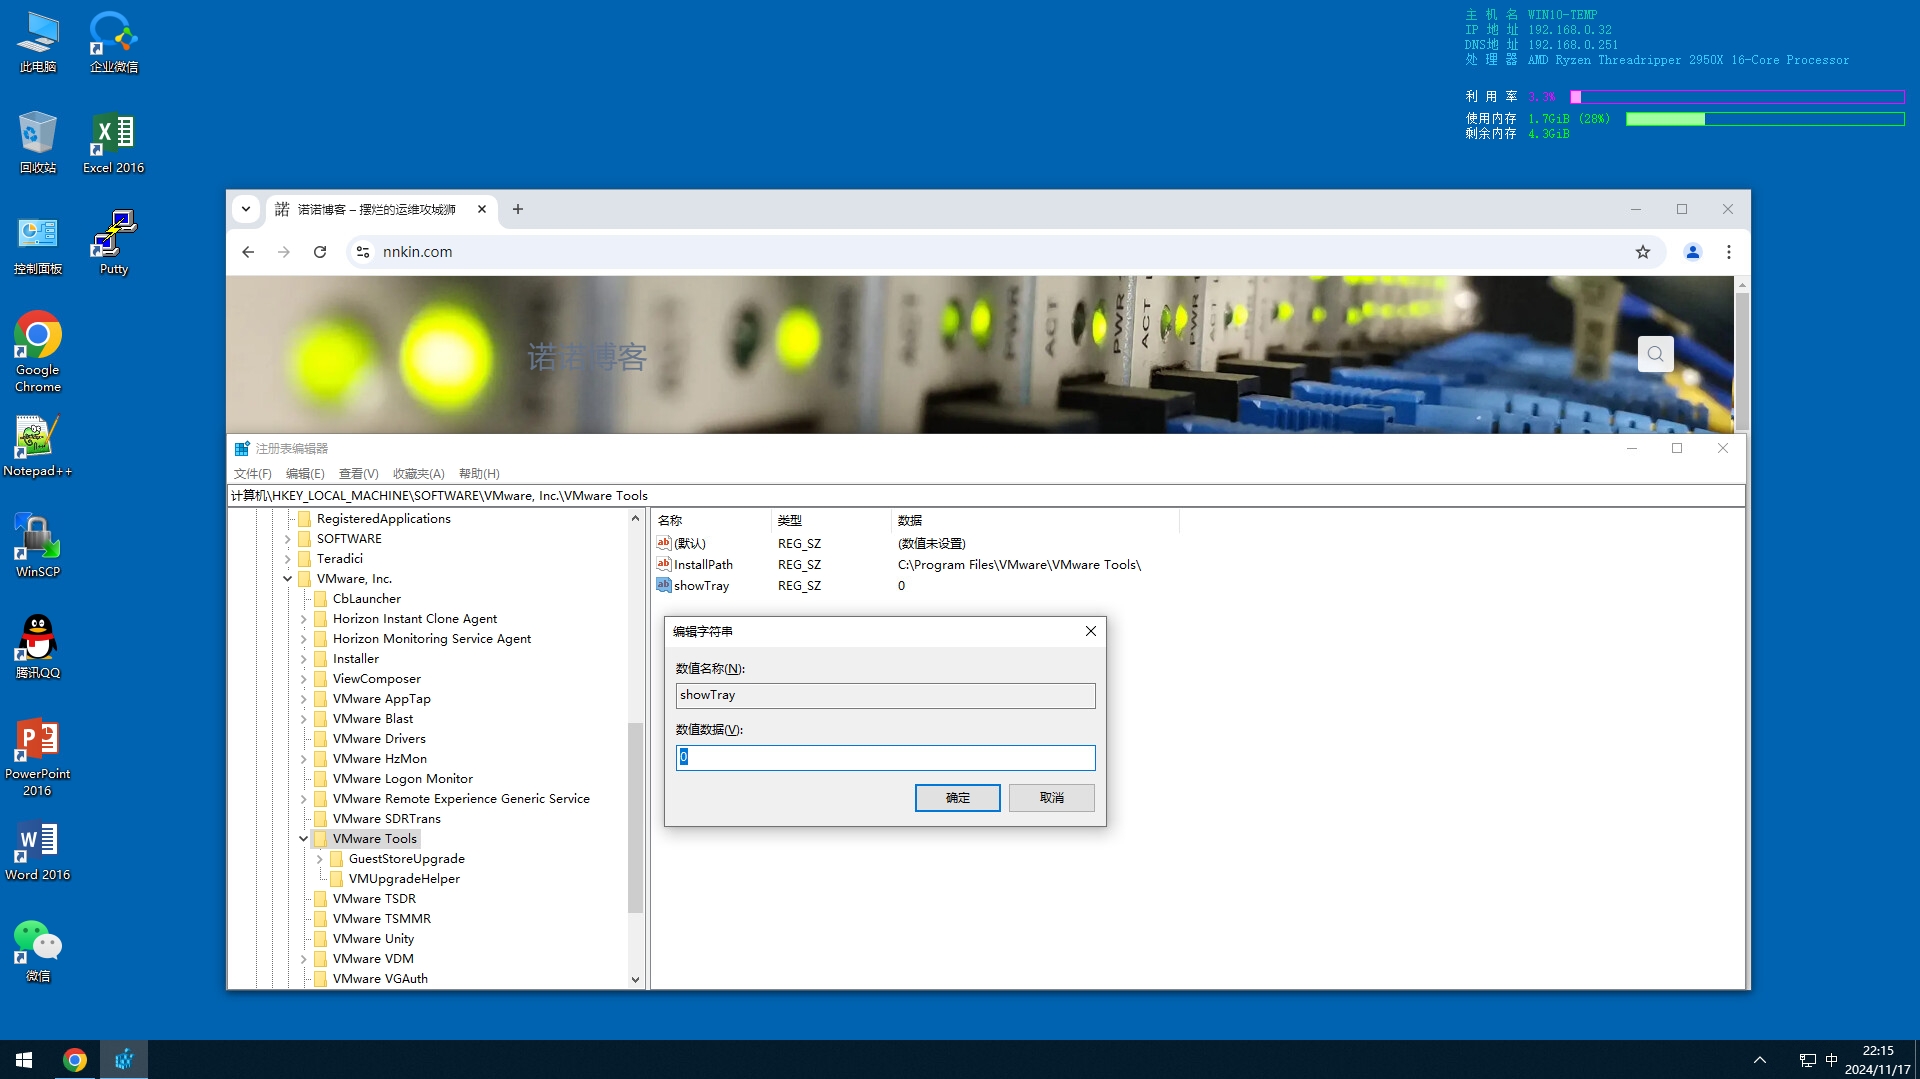The image size is (1920, 1079).
Task: Collapse the VMware, Inc. tree node
Action: coord(288,579)
